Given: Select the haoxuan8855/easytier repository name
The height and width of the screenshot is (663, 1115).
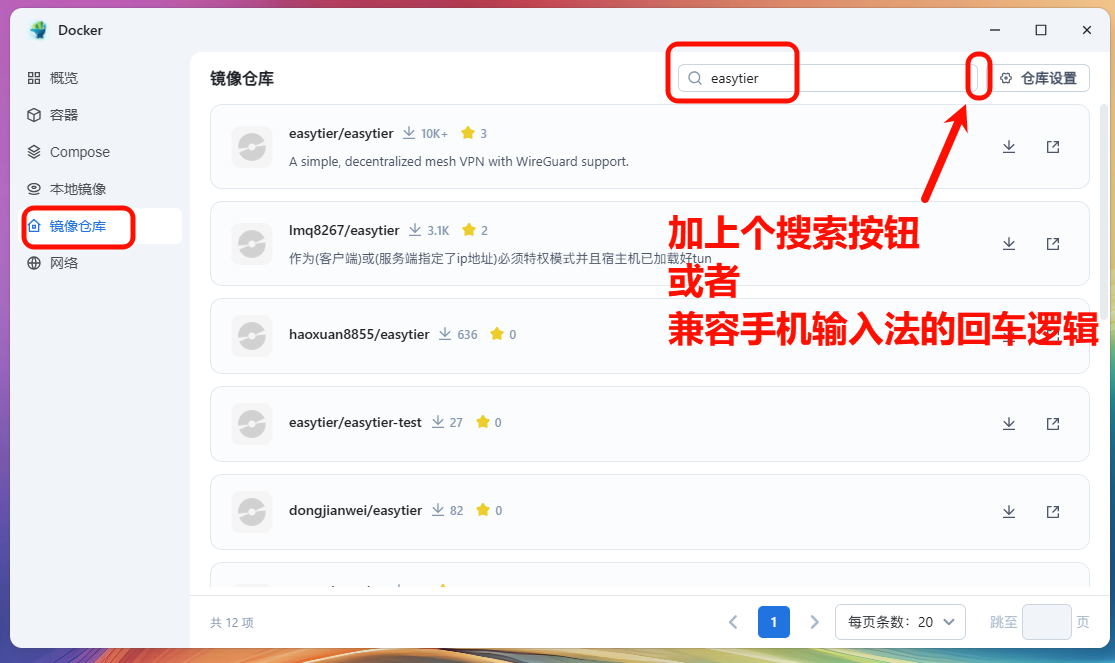Looking at the screenshot, I should tap(358, 334).
